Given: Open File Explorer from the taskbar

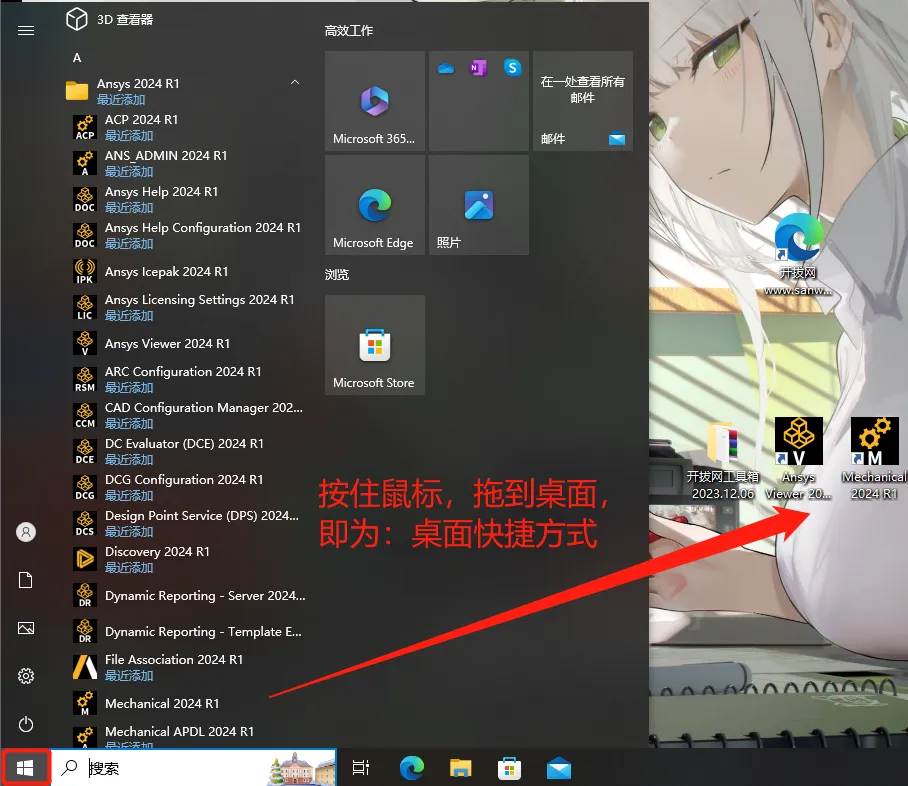Looking at the screenshot, I should click(x=460, y=768).
